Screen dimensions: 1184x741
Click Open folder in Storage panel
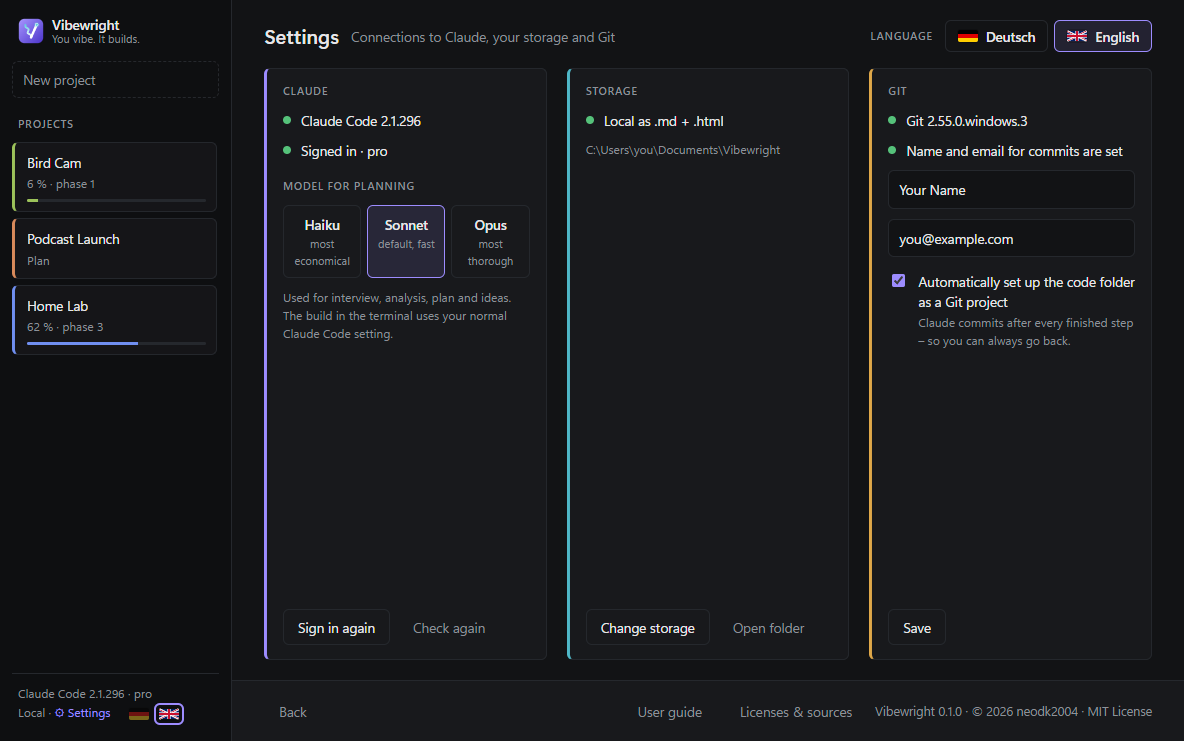(768, 628)
